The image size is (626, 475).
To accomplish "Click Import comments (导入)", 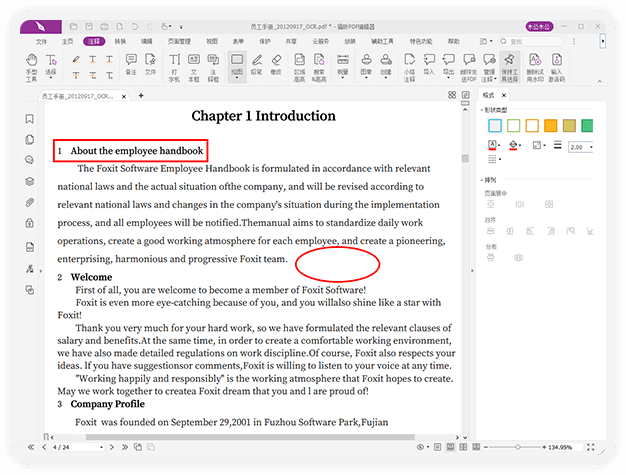I will point(429,65).
